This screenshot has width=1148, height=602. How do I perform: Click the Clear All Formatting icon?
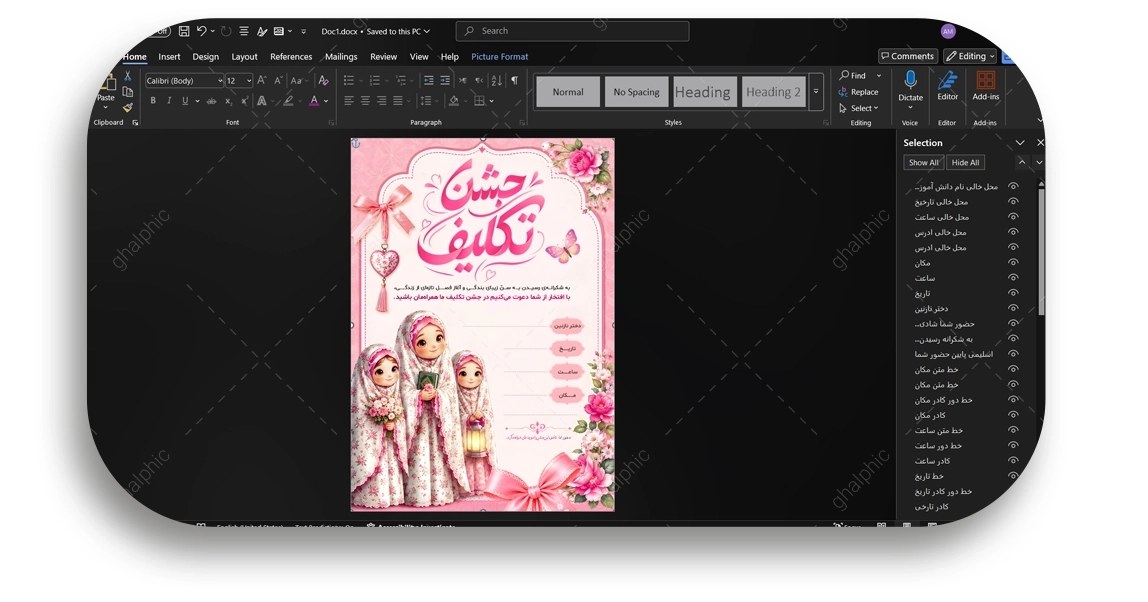[324, 81]
